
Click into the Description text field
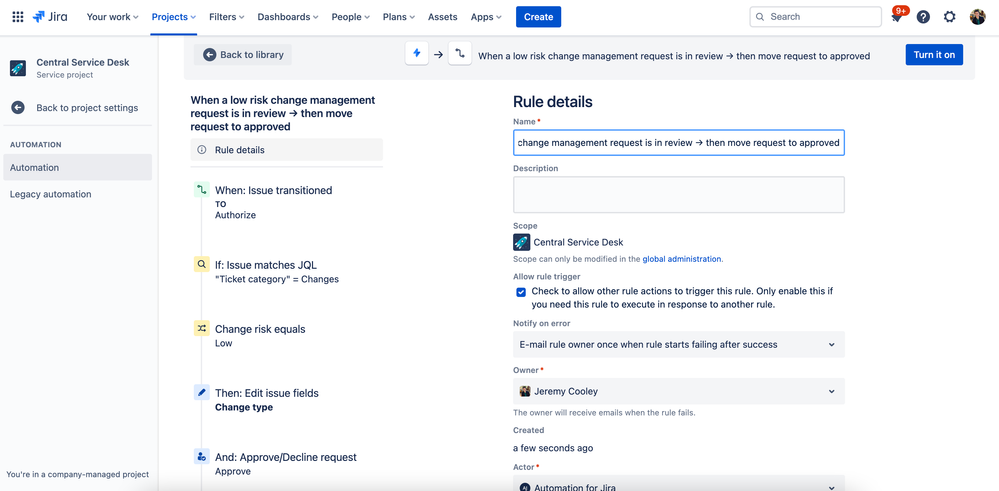click(x=678, y=195)
